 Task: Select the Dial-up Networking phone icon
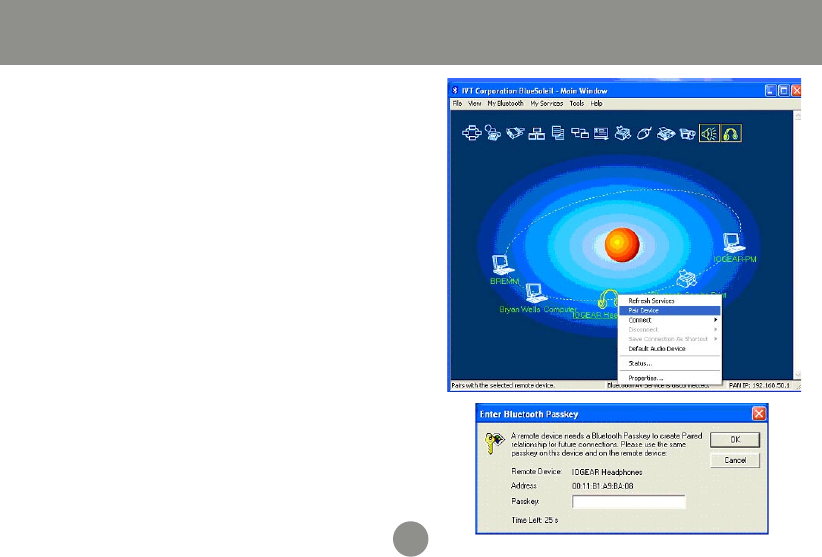pyautogui.click(x=493, y=133)
